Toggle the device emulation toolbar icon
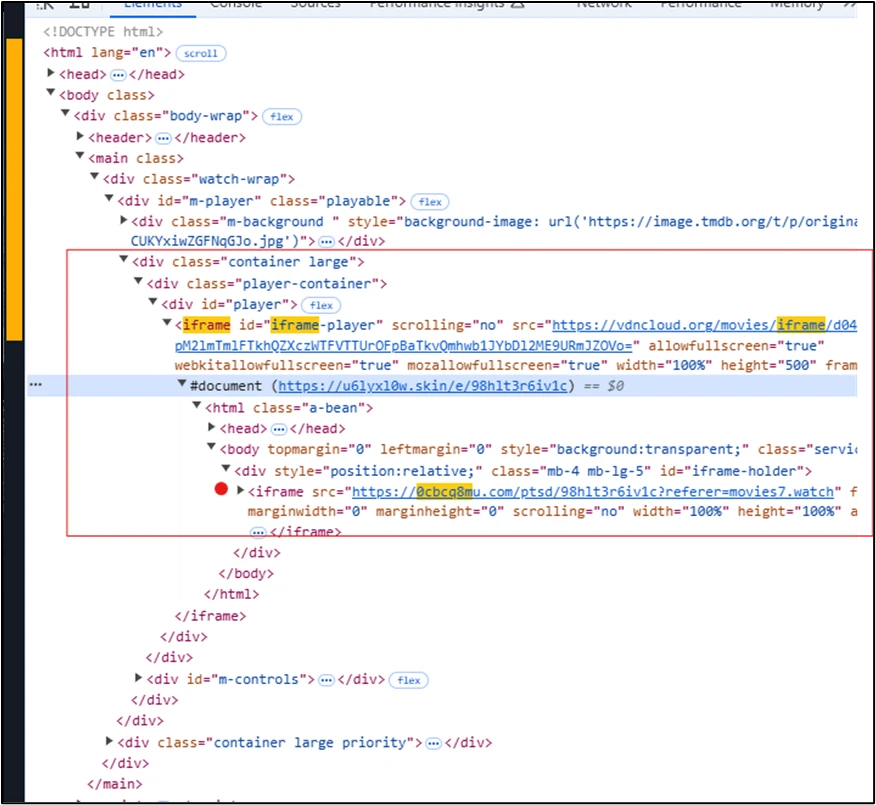The image size is (876, 805). click(78, 5)
